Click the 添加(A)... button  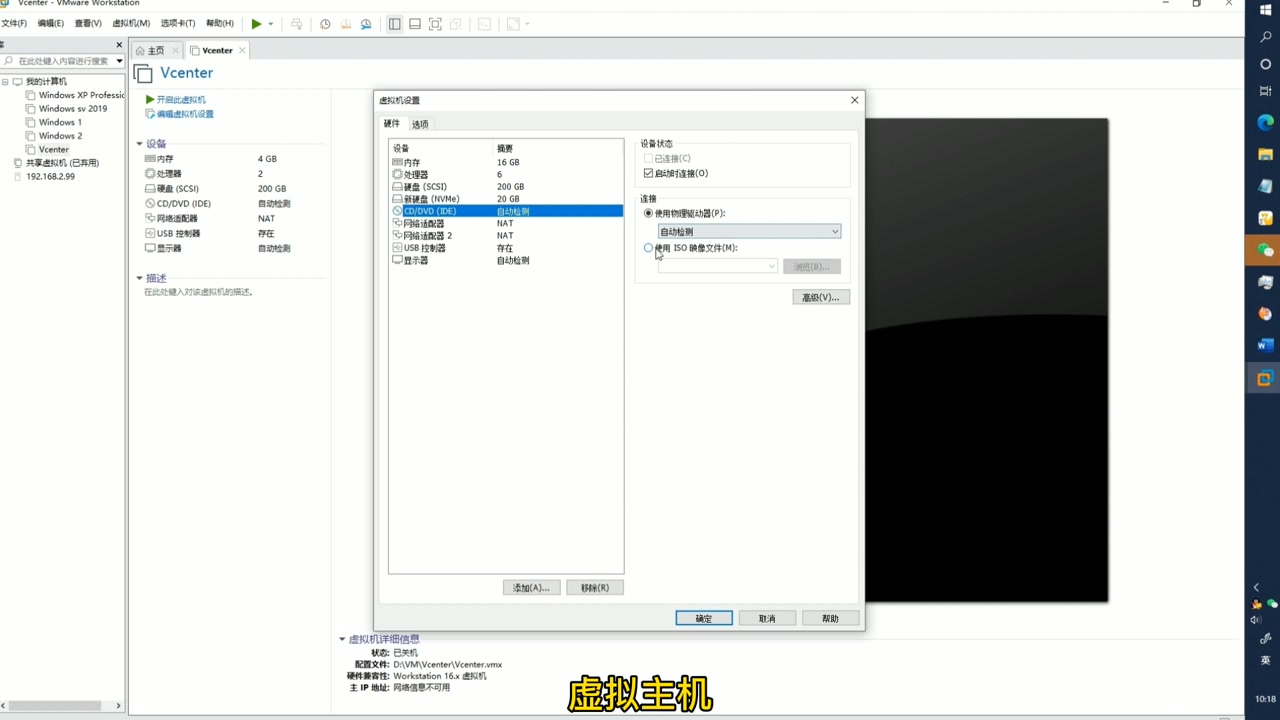point(531,587)
